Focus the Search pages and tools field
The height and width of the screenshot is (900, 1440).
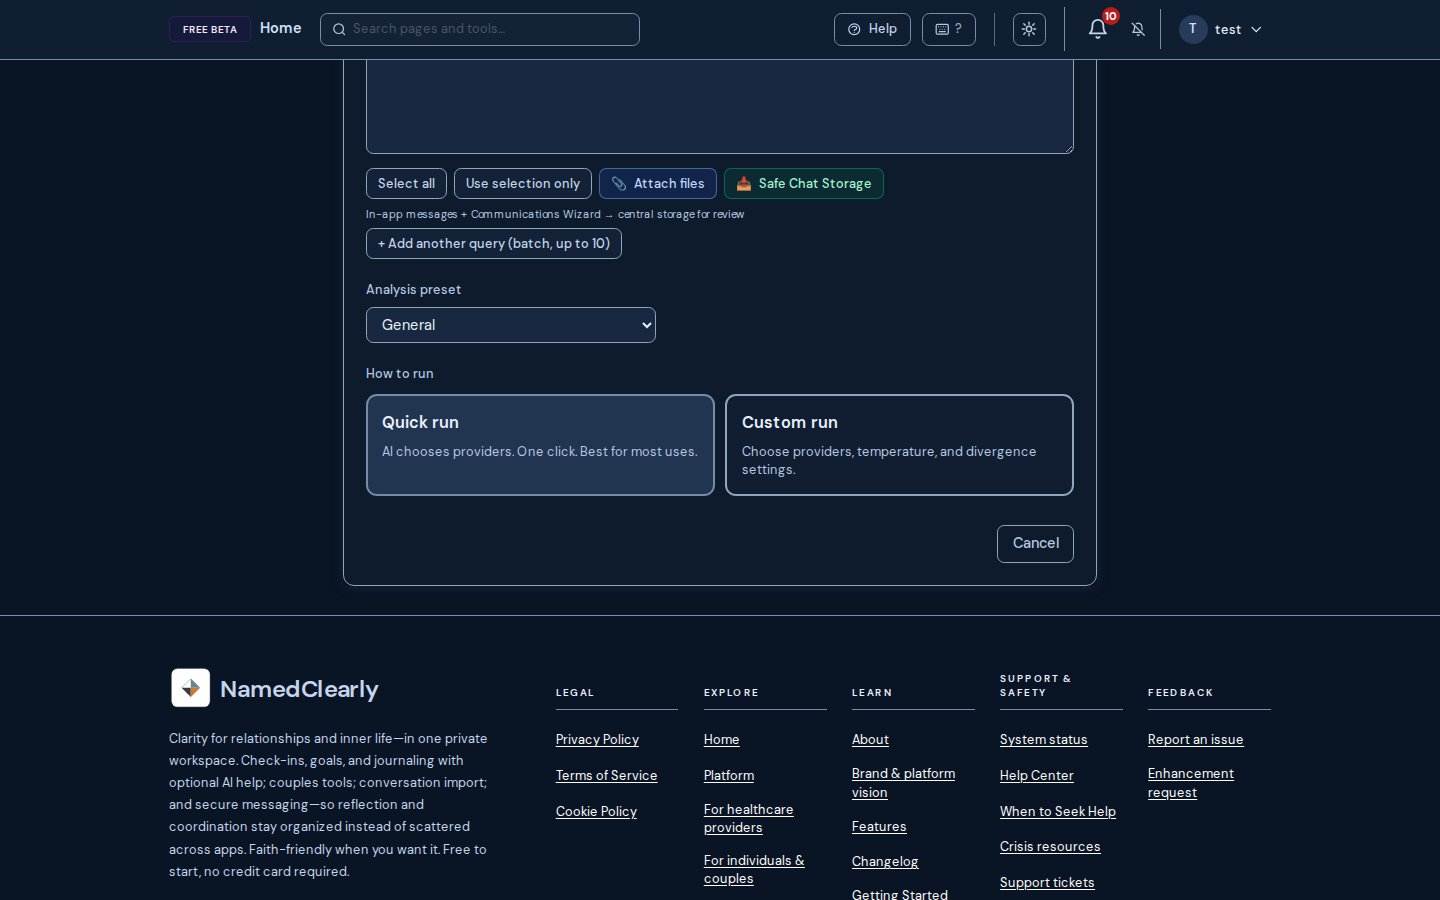click(x=480, y=29)
